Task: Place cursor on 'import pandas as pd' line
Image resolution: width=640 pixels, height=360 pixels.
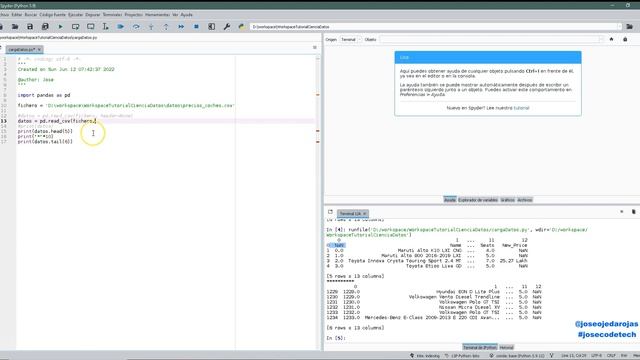Action: click(x=44, y=95)
